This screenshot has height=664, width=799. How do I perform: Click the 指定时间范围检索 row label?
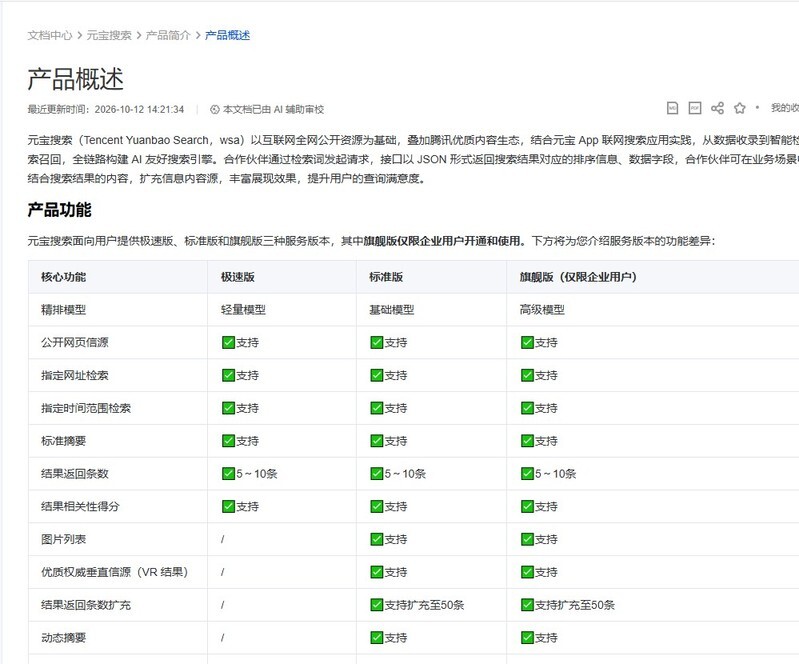point(86,408)
